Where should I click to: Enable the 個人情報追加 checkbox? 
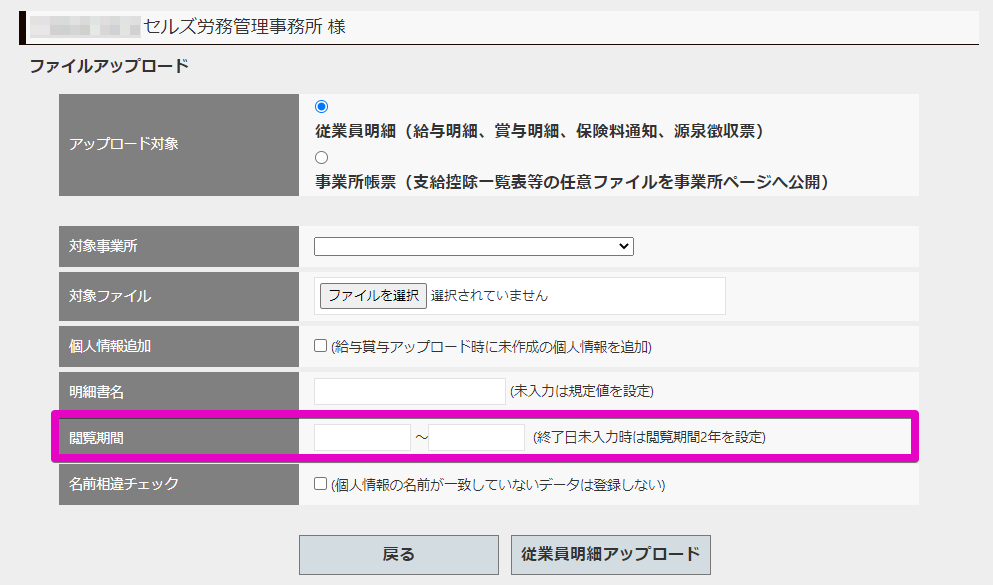[x=320, y=346]
